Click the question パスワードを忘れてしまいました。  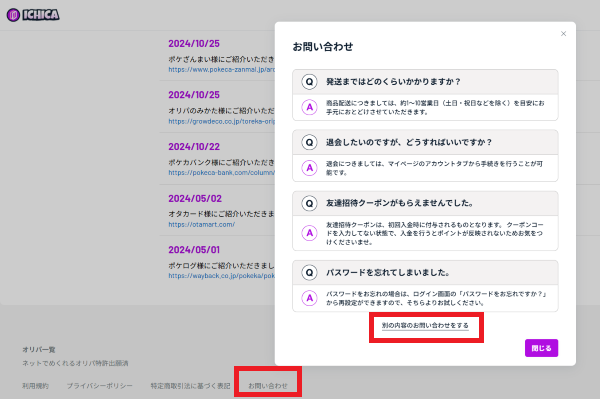coord(388,272)
